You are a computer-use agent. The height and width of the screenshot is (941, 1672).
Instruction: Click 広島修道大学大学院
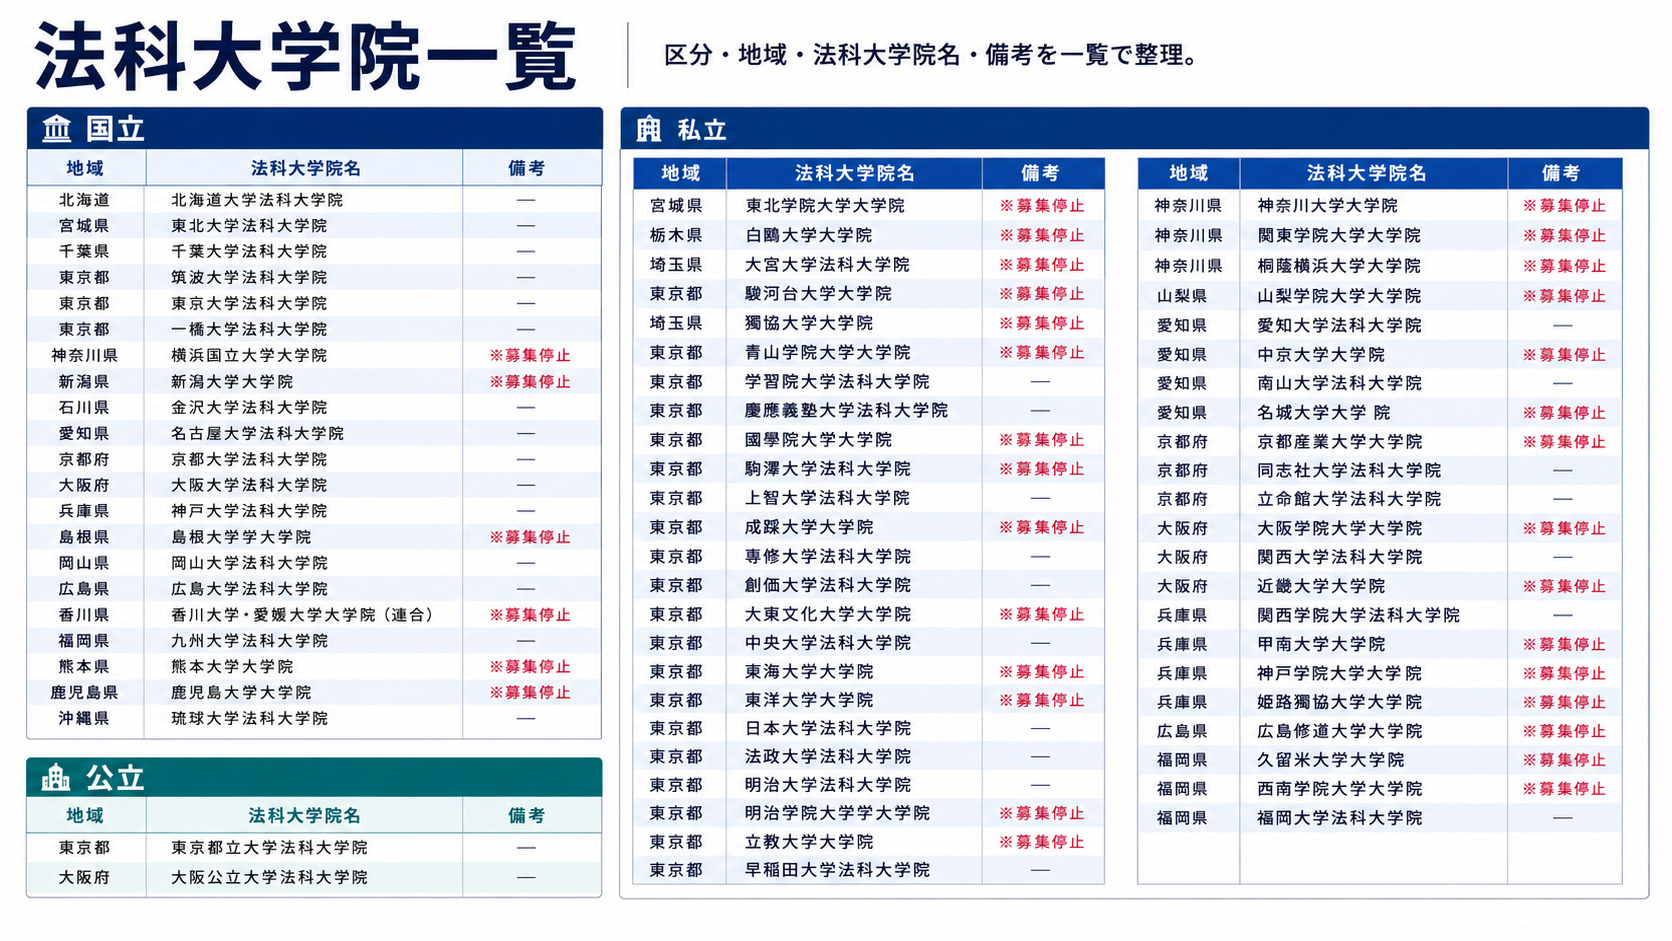pyautogui.click(x=1339, y=731)
